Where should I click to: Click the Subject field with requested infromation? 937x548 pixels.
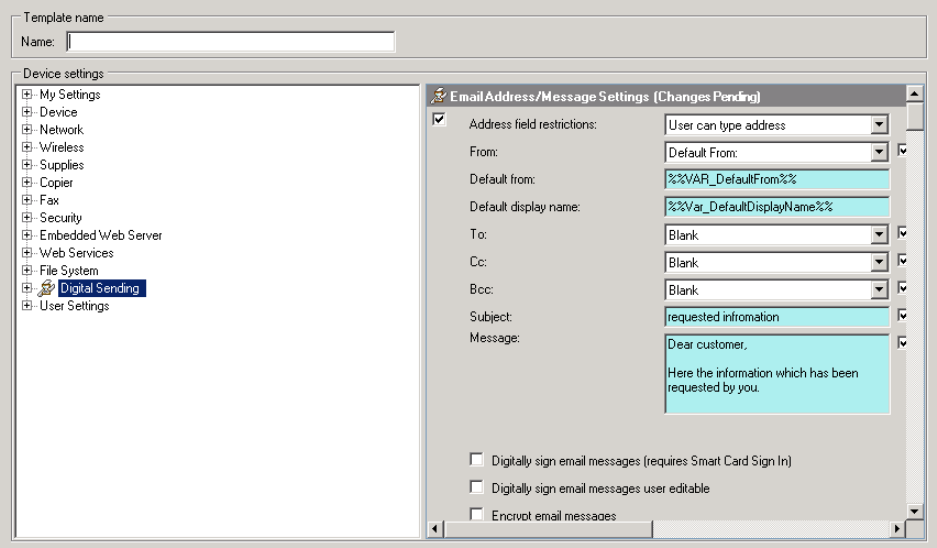pyautogui.click(x=777, y=317)
